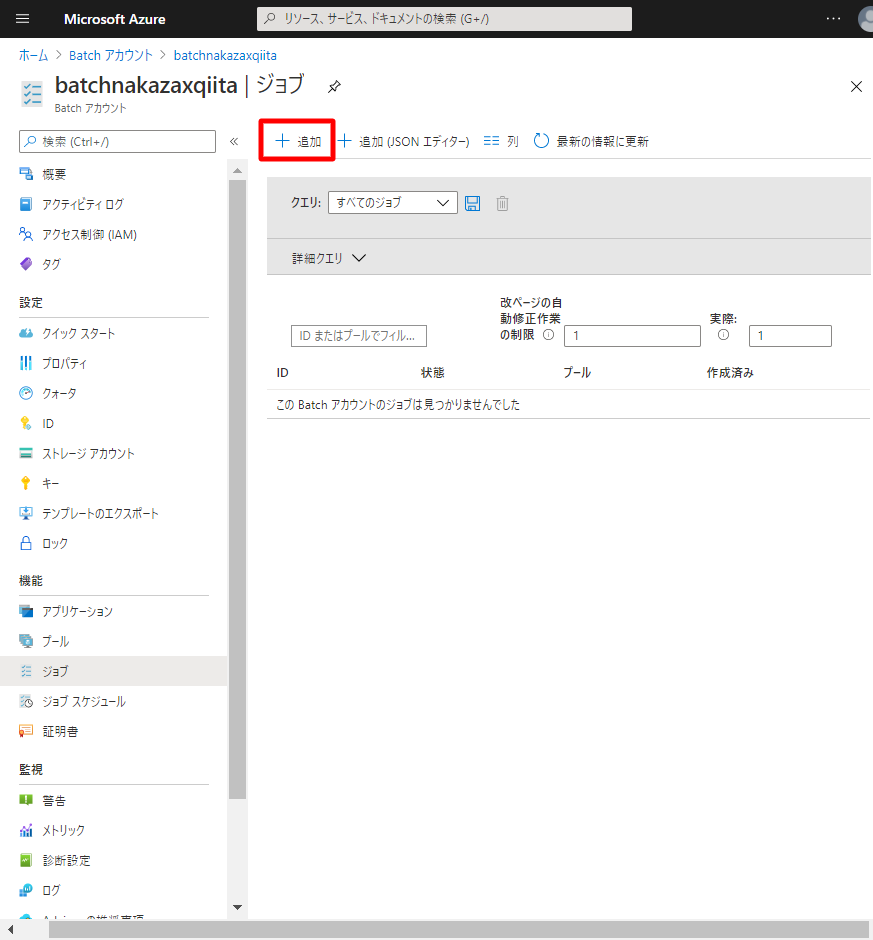This screenshot has height=940, width=873.
Task: Open batchnakazaxqiita breadcrumb link
Action: pos(225,55)
